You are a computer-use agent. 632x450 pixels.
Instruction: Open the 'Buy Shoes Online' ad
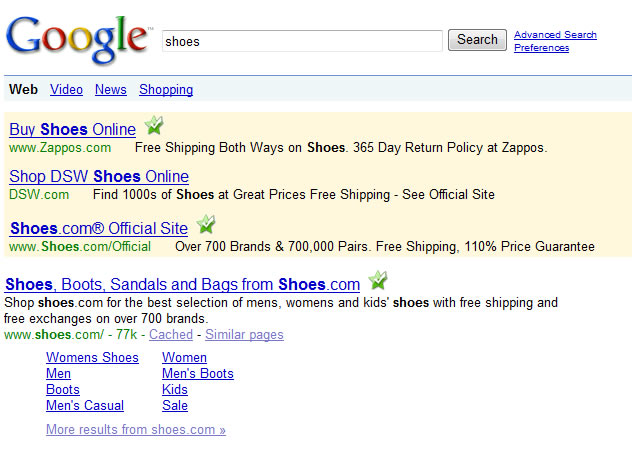tap(73, 129)
